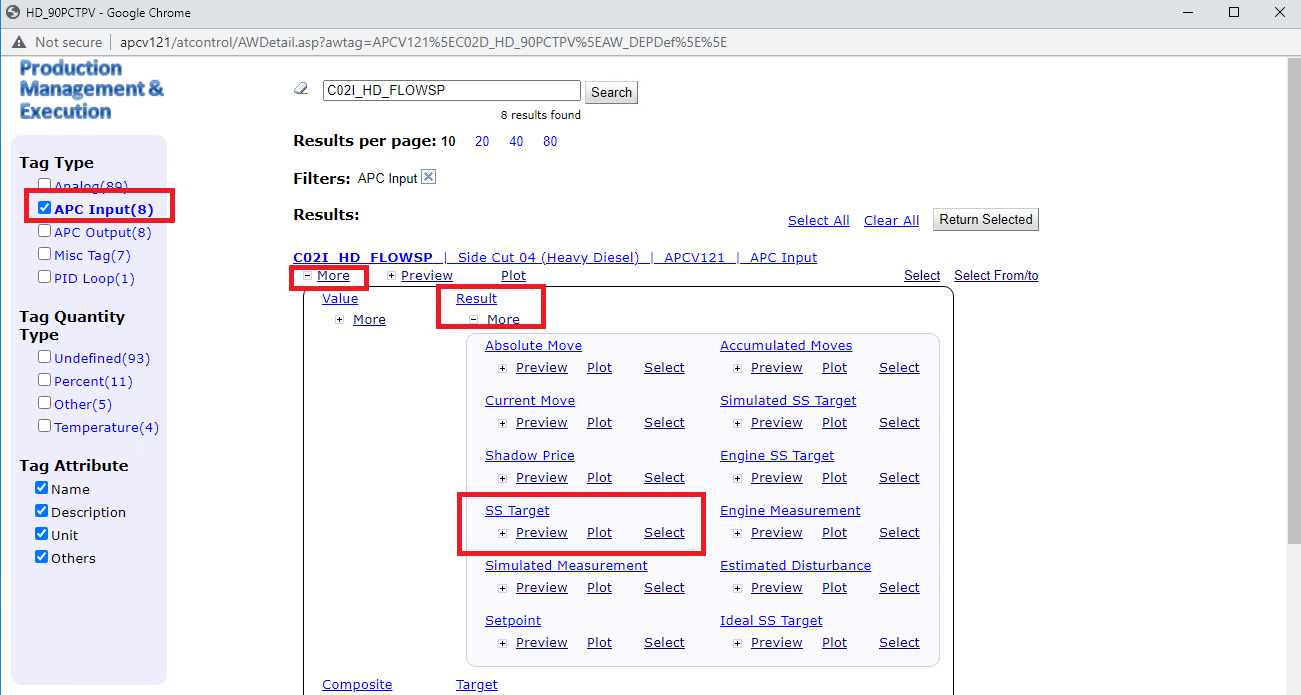Collapse the More section under C02I_HD_FLOWSP

pyautogui.click(x=308, y=276)
